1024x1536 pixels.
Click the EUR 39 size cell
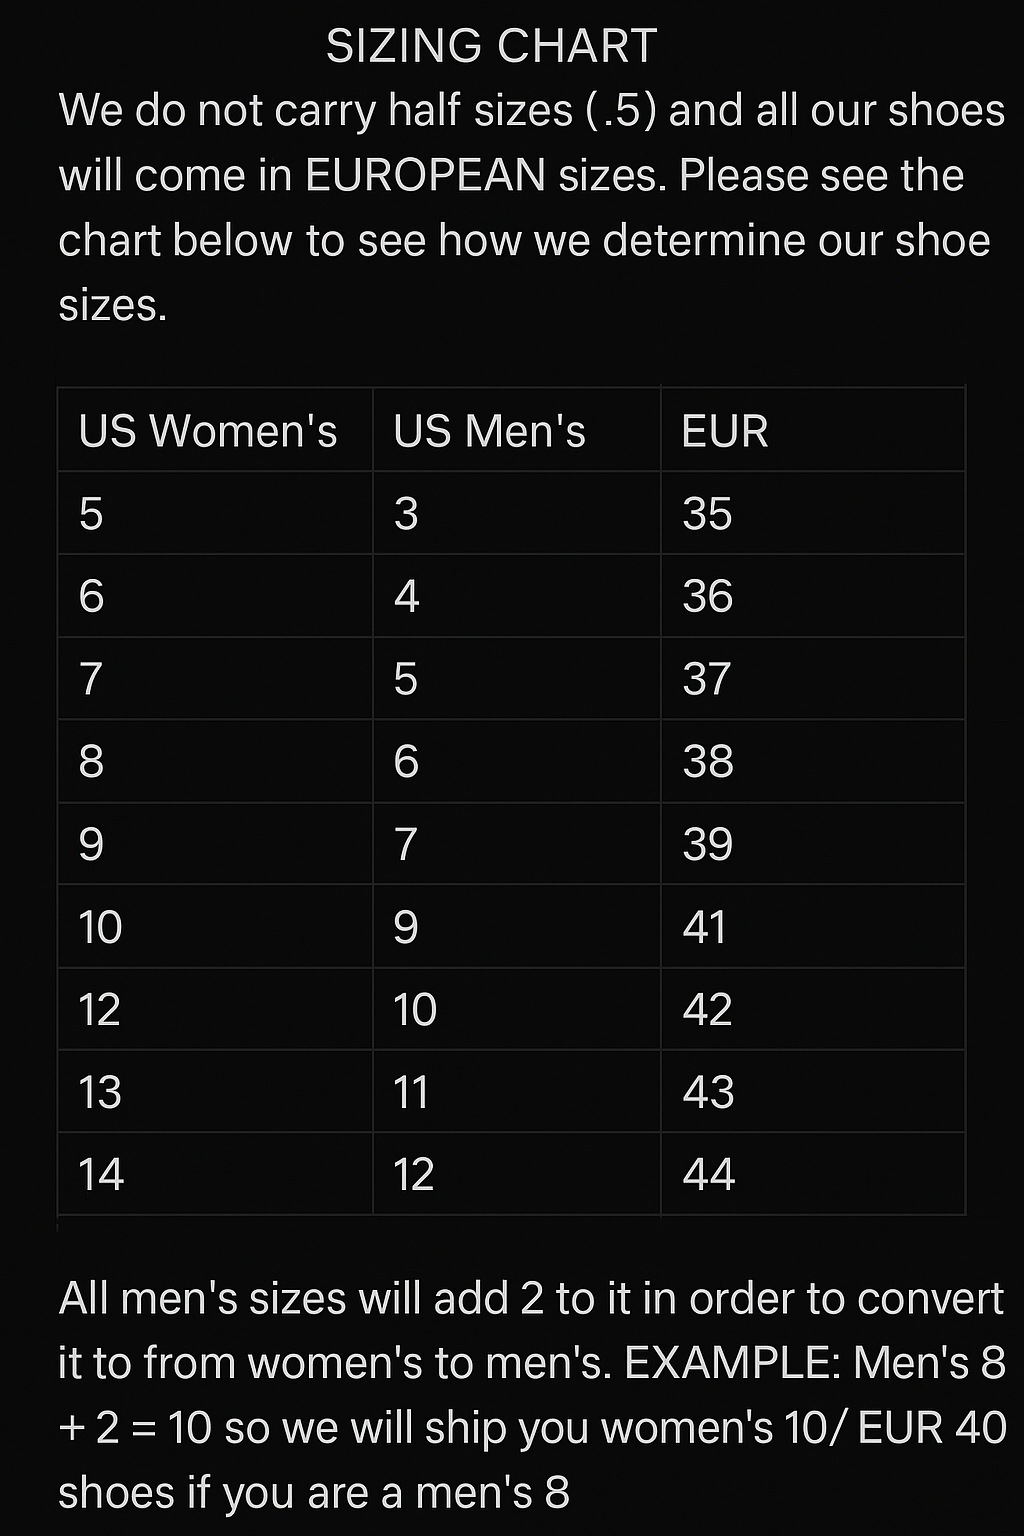pos(707,844)
